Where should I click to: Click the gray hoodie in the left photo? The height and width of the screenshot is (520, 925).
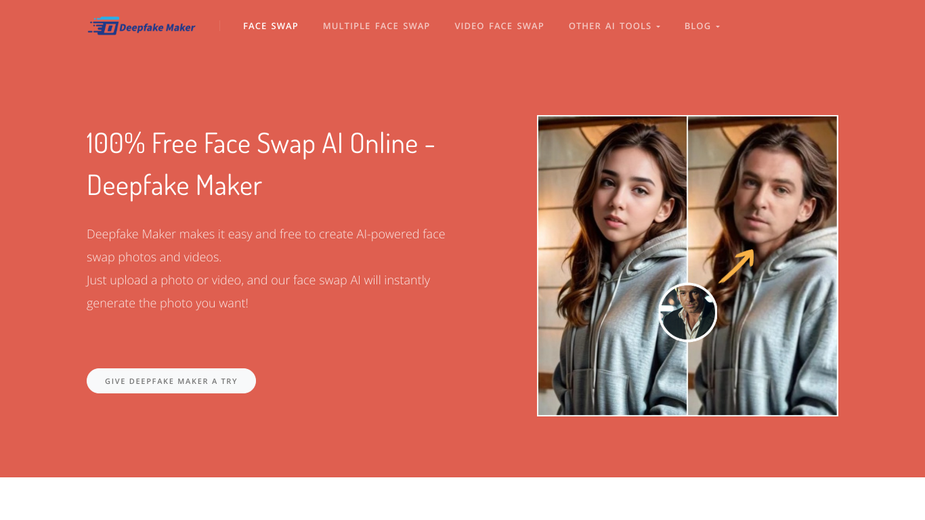[x=614, y=342]
